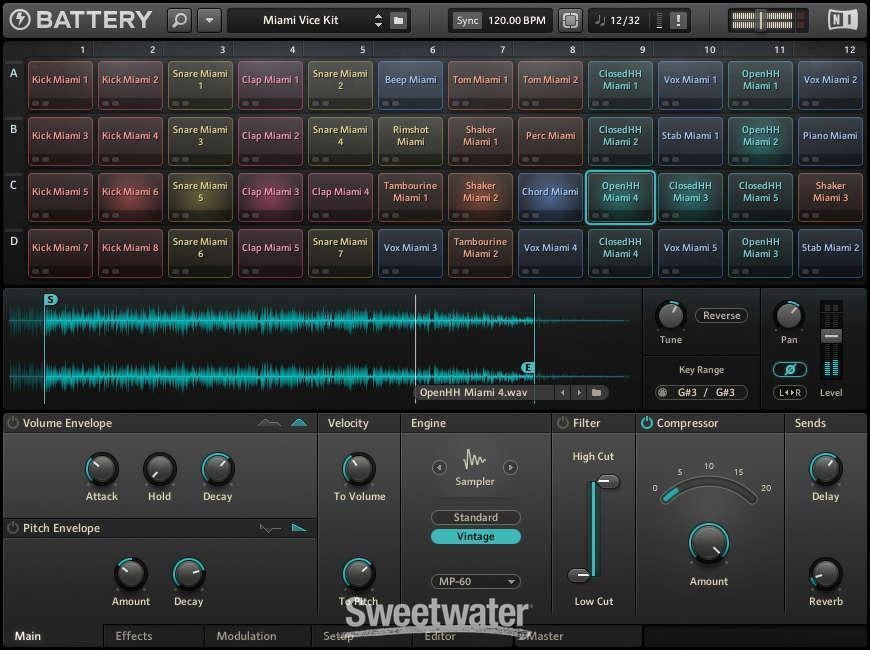
Task: Switch to next engine mode arrow
Action: click(510, 467)
